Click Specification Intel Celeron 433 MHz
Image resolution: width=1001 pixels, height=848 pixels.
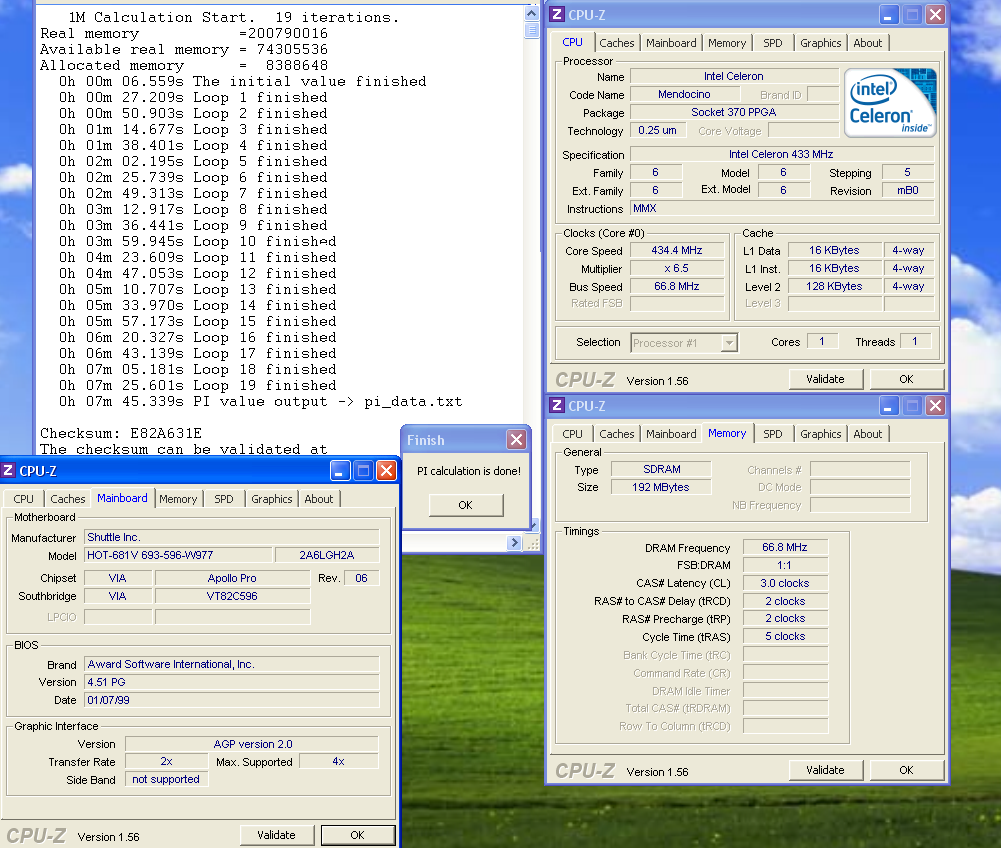tap(781, 155)
